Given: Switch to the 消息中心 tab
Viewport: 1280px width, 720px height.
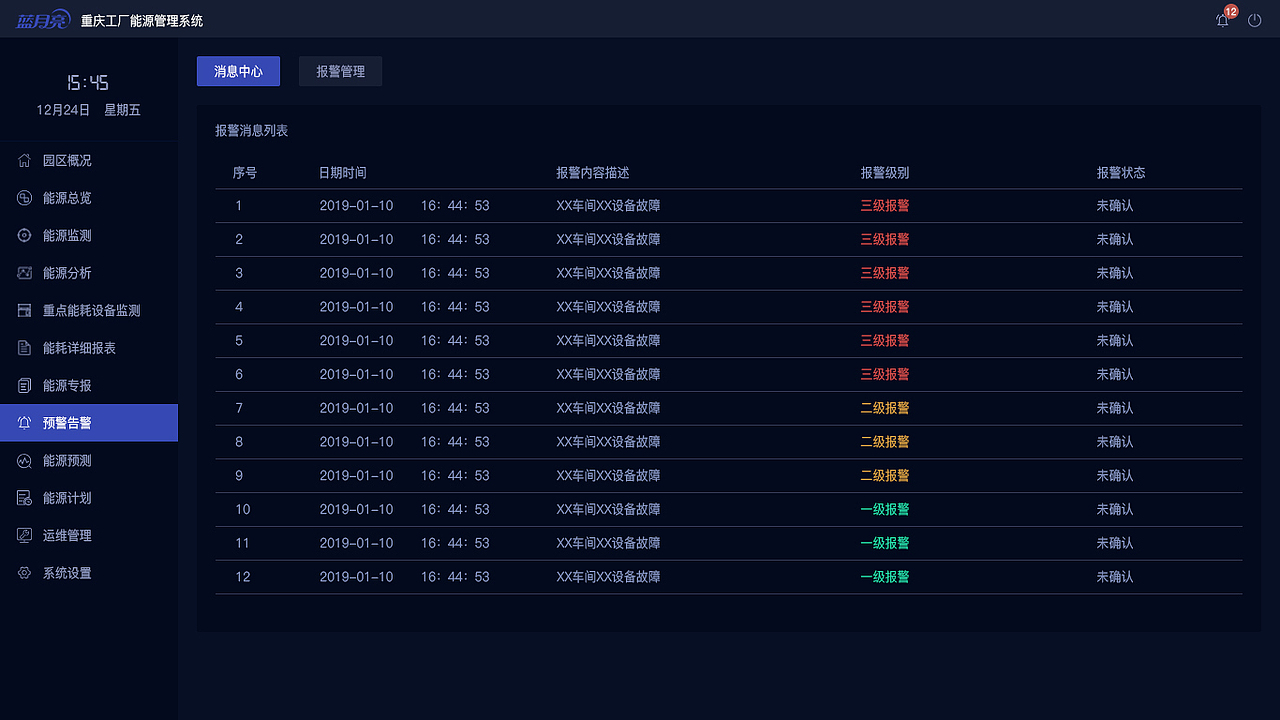Looking at the screenshot, I should [238, 71].
